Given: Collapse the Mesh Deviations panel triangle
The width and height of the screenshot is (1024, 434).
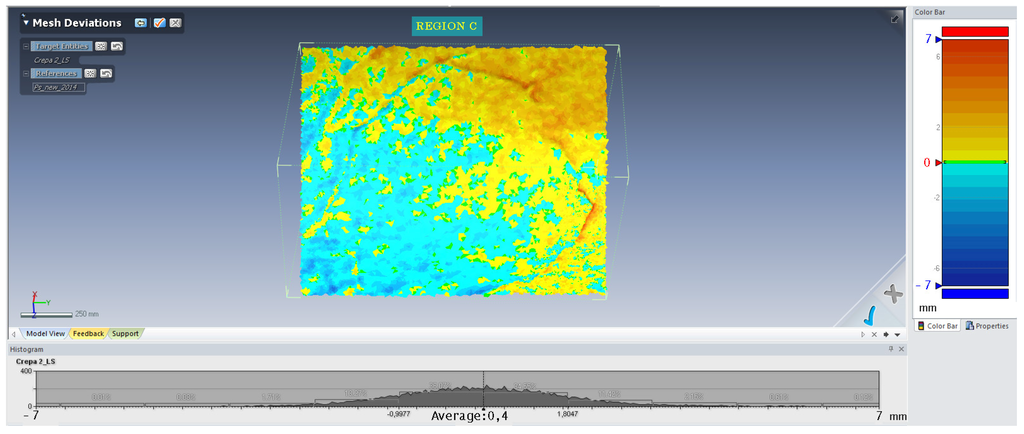Looking at the screenshot, I should point(26,23).
